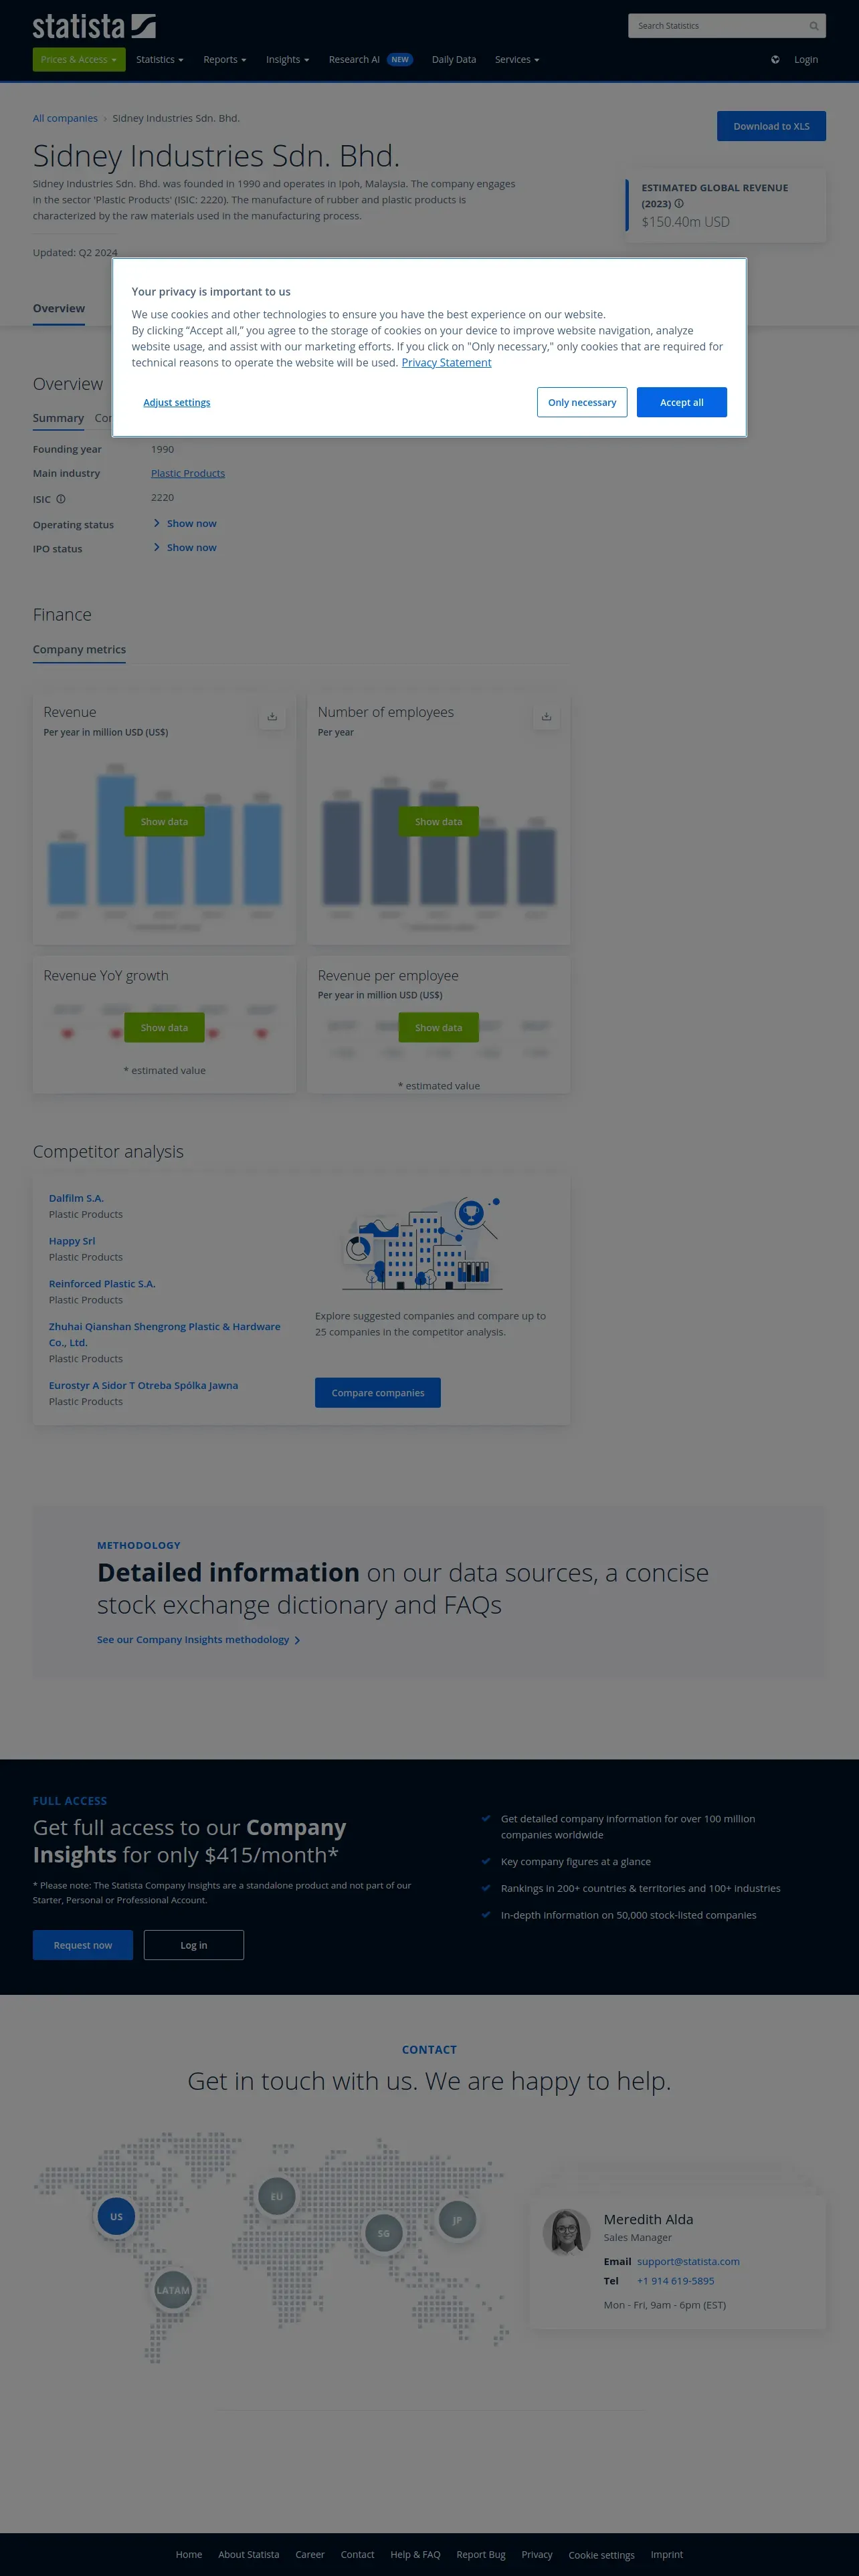859x2576 pixels.
Task: Open the Prices & Access dropdown
Action: (79, 60)
